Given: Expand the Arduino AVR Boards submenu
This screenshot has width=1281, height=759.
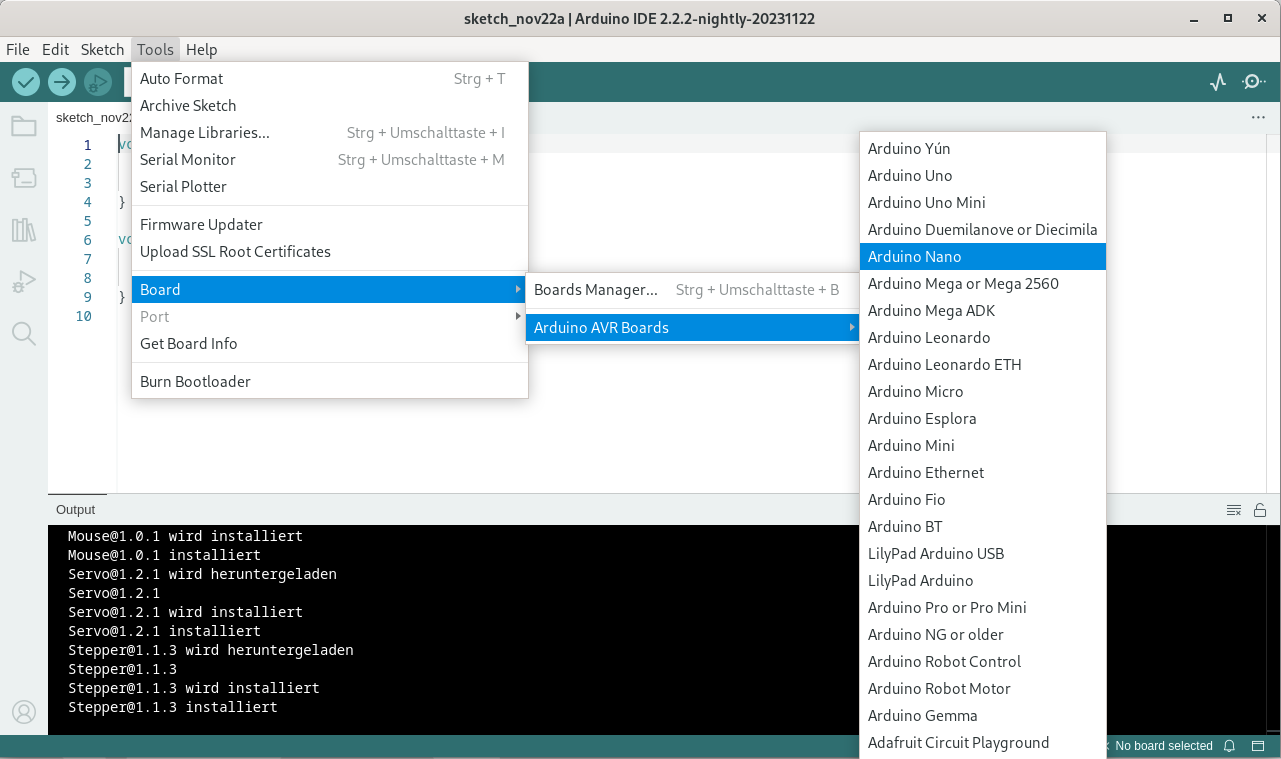Looking at the screenshot, I should (x=693, y=327).
